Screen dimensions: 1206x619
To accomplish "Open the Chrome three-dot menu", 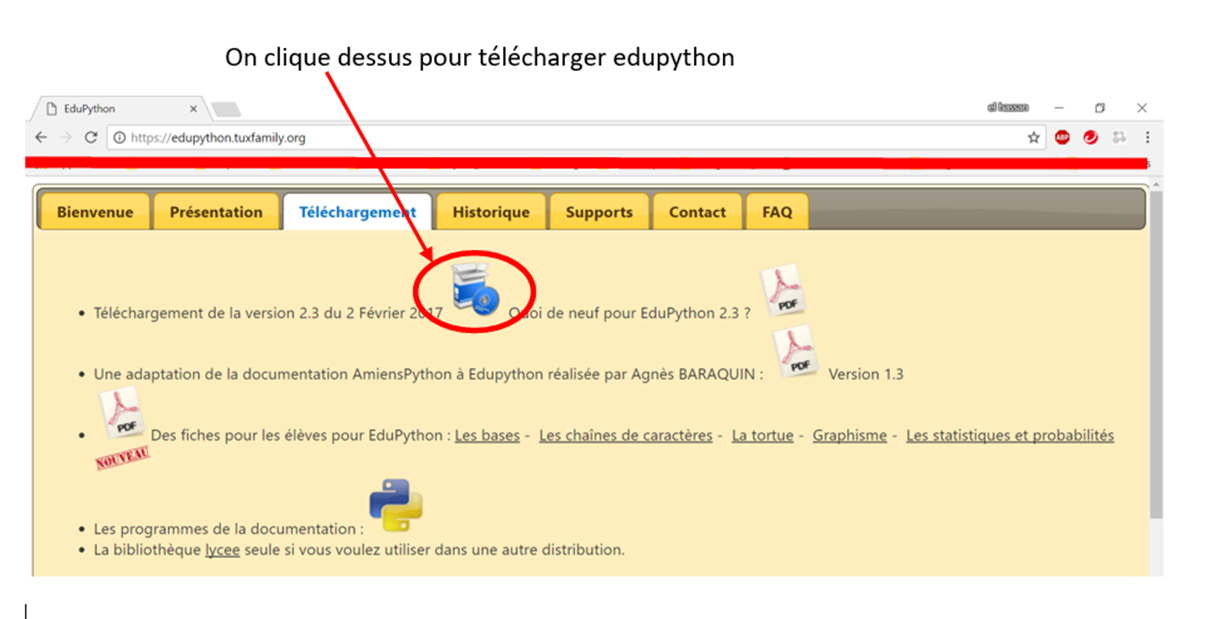I will coord(1147,138).
